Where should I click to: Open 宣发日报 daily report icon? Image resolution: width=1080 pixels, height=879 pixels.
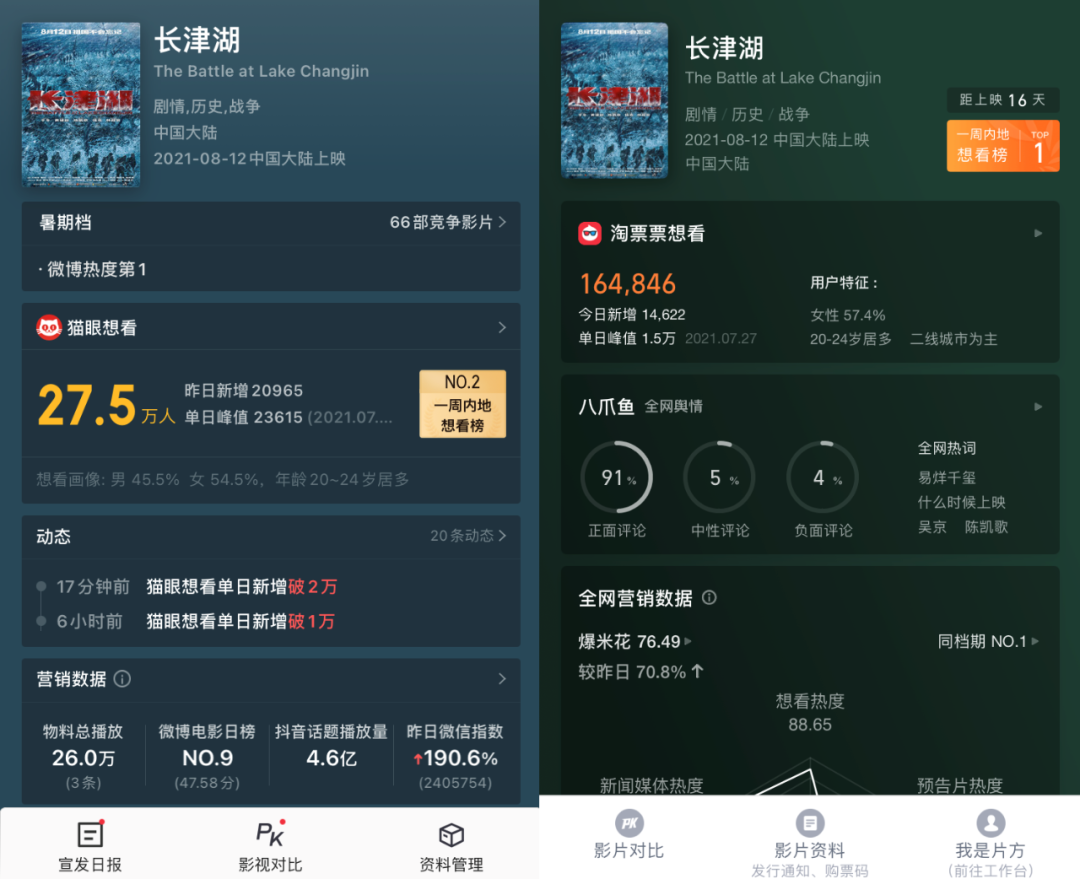pyautogui.click(x=90, y=834)
